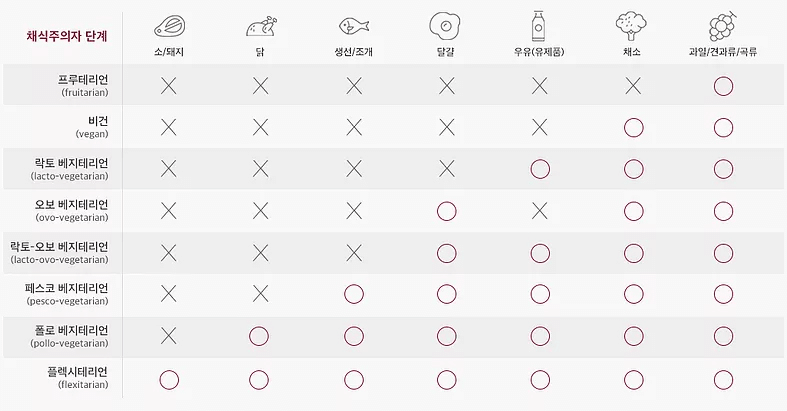Viewport: 787px width, 411px height.
Task: Click the vegetable circle in vegan row
Action: (x=632, y=127)
